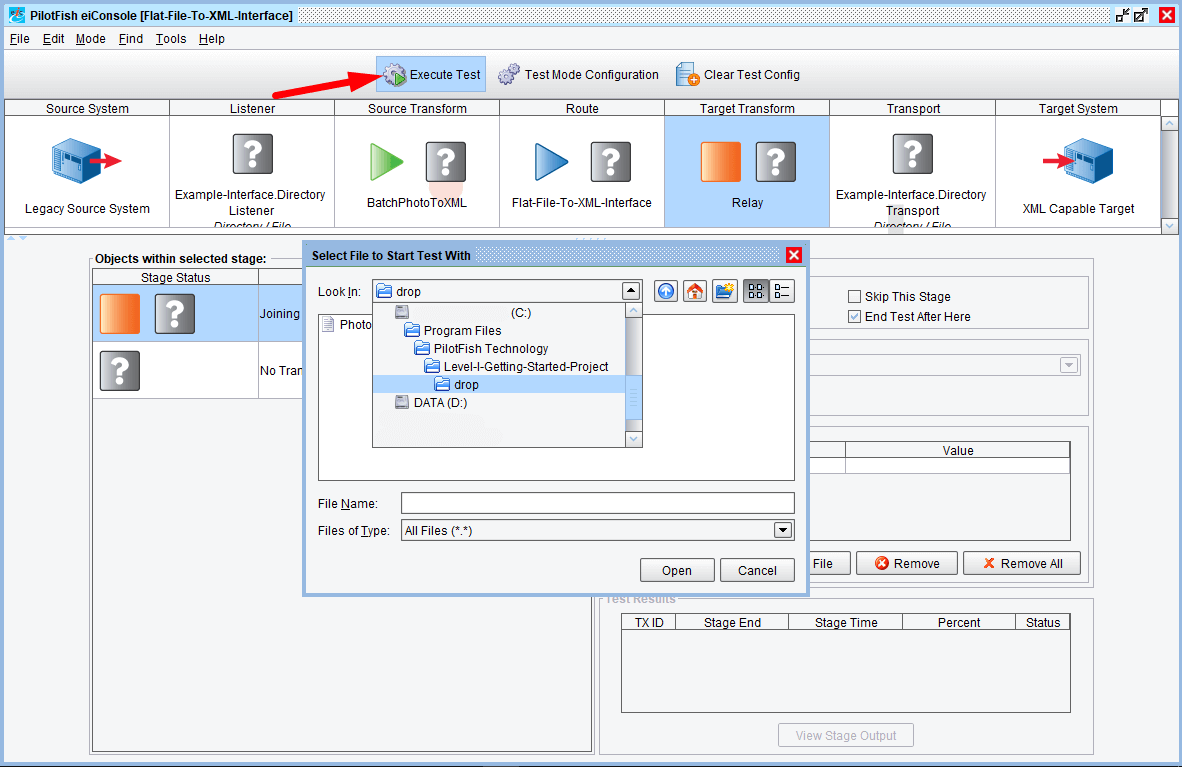Cancel the file selection dialog
Image resolution: width=1182 pixels, height=767 pixels.
click(757, 570)
